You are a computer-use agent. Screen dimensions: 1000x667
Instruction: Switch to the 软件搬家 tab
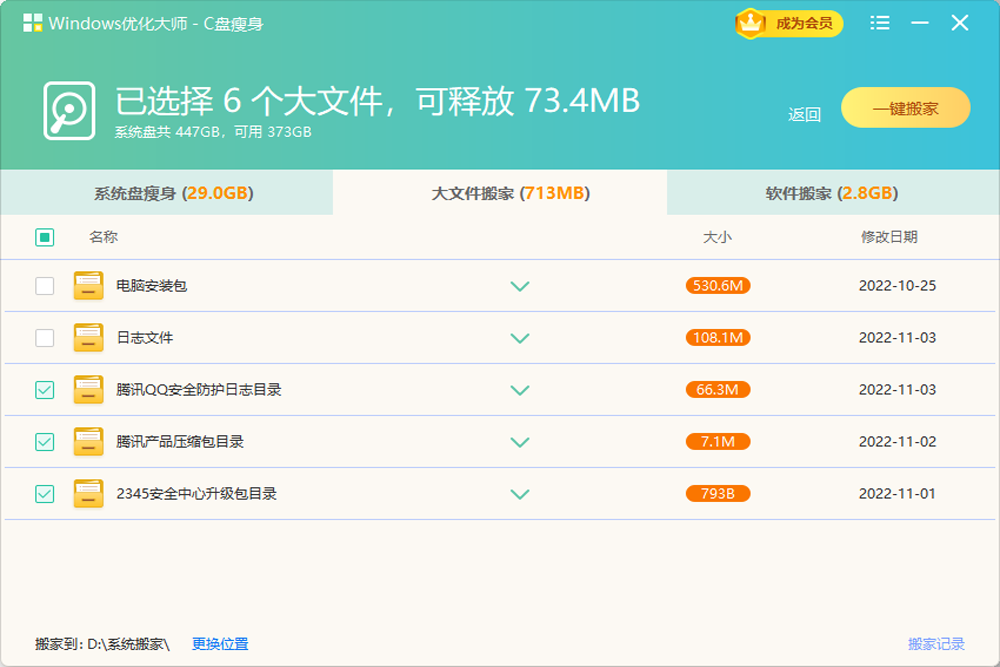tap(833, 194)
